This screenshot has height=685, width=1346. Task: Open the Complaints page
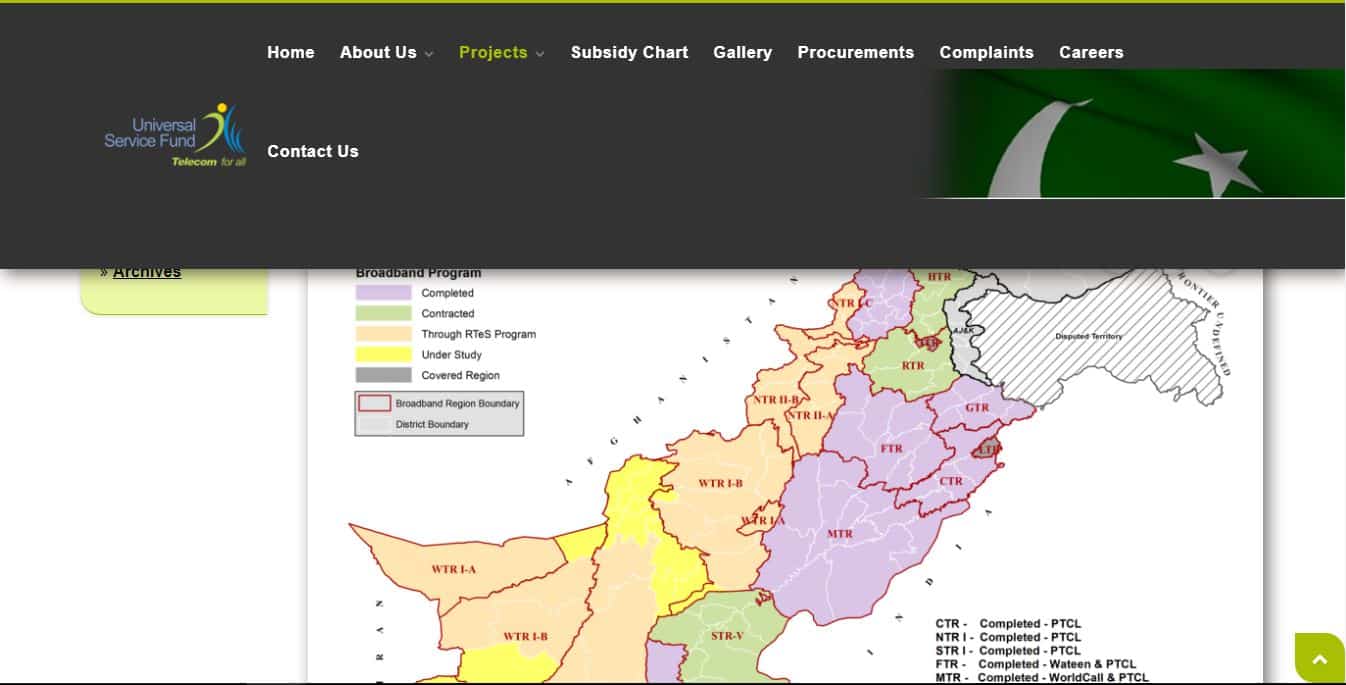[987, 52]
